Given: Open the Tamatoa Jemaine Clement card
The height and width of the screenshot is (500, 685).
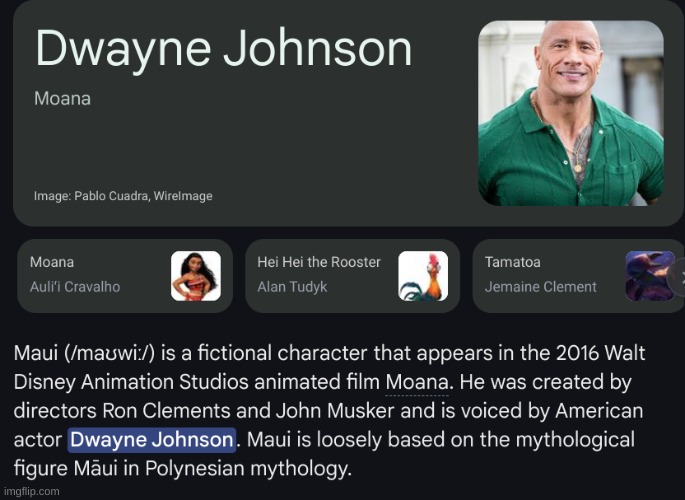Looking at the screenshot, I should (x=578, y=276).
